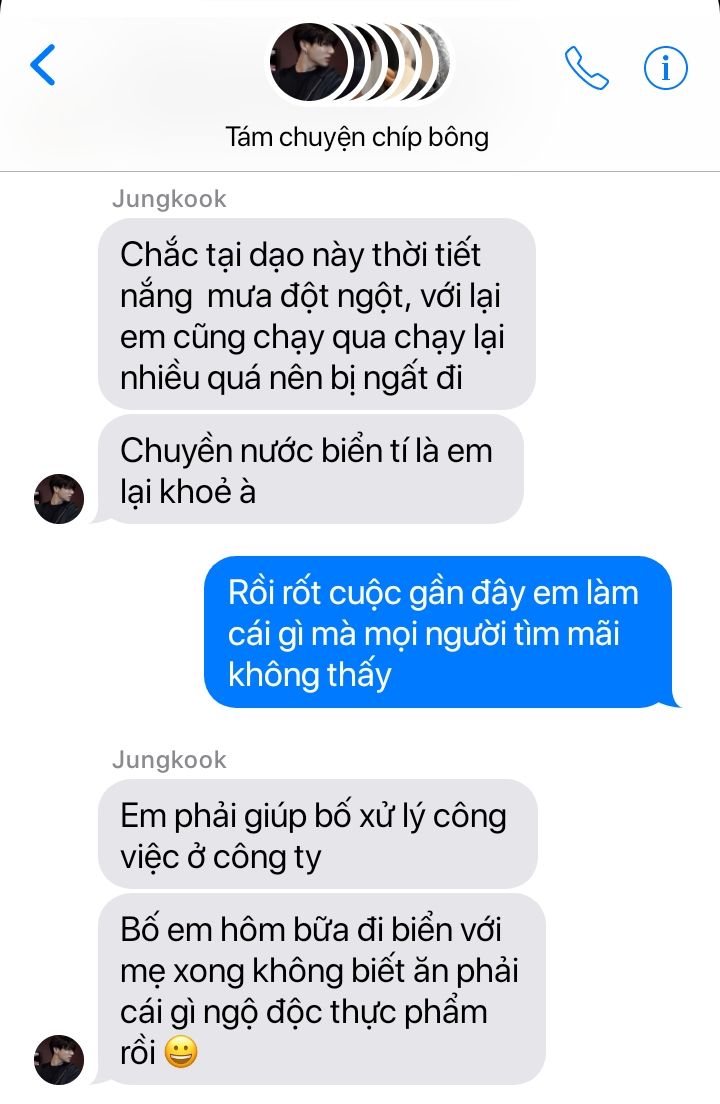Tap the front avatar in the group header
Screen dimensions: 720x1104
pos(309,62)
